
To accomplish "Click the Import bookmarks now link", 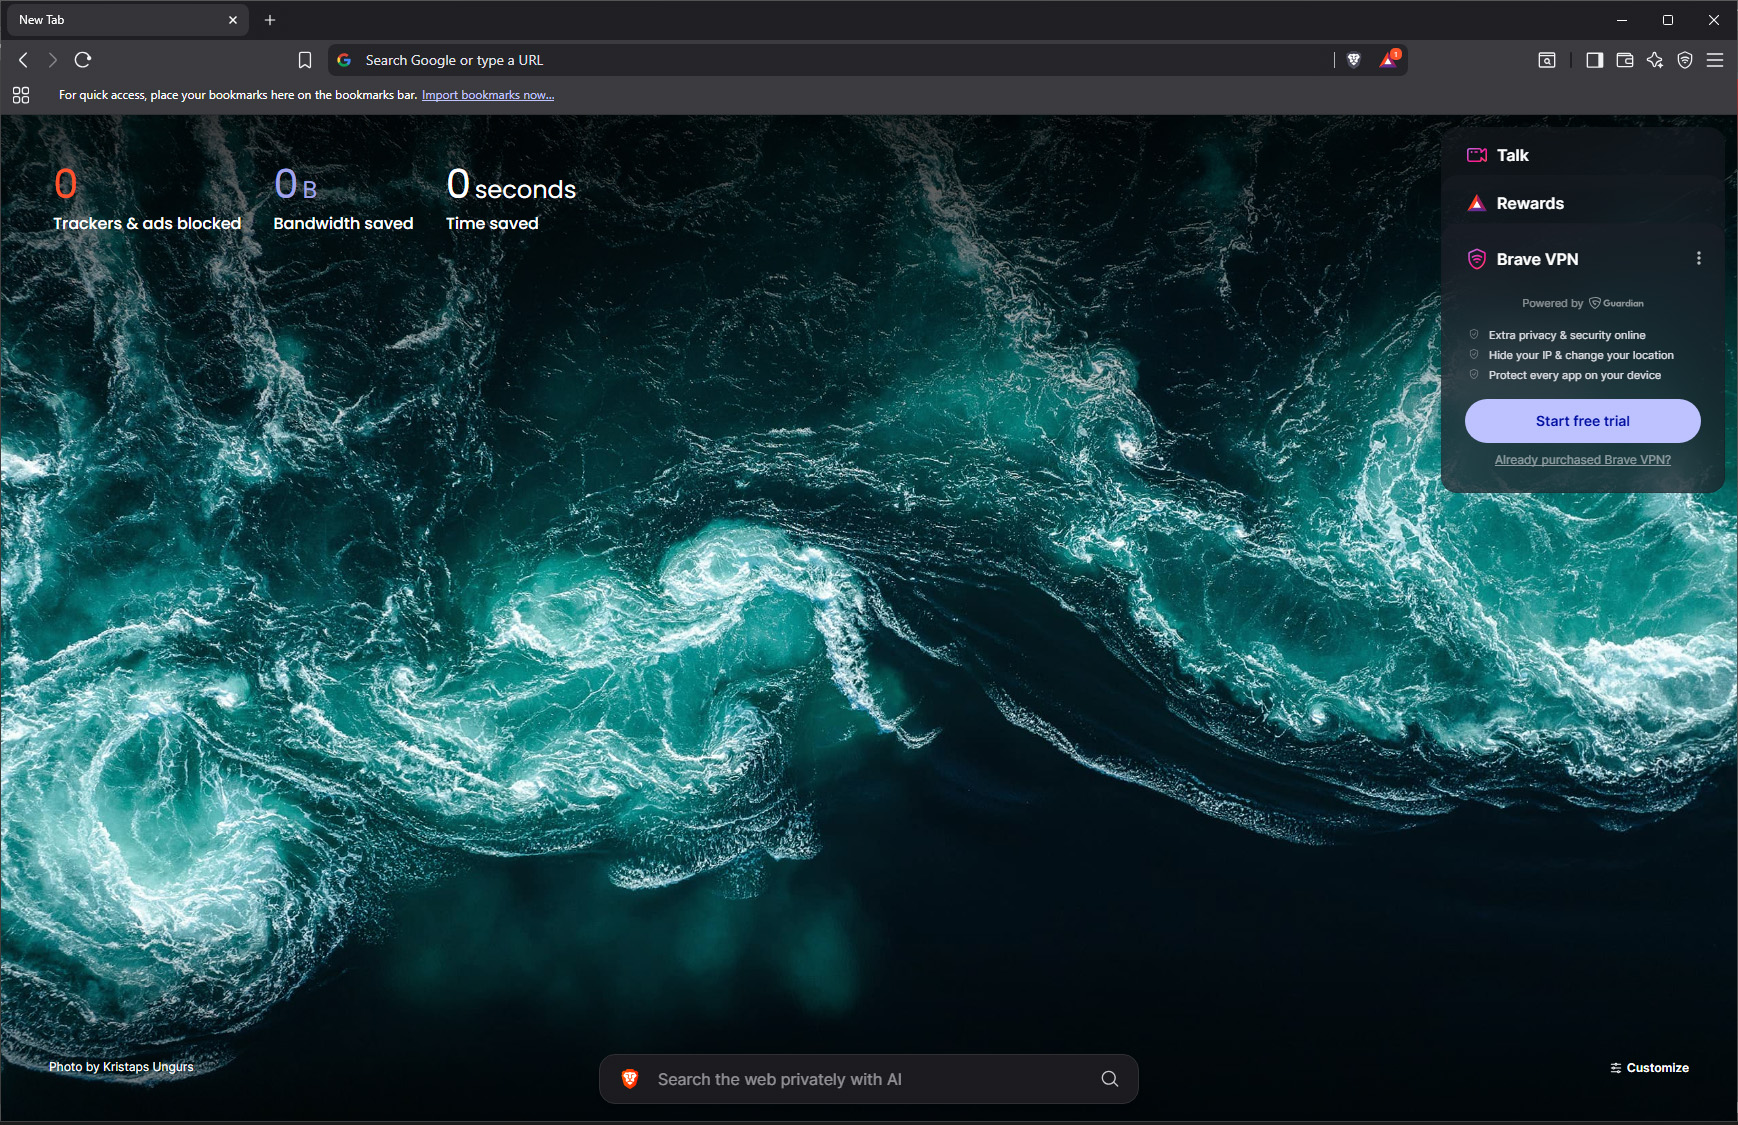I will tap(487, 95).
